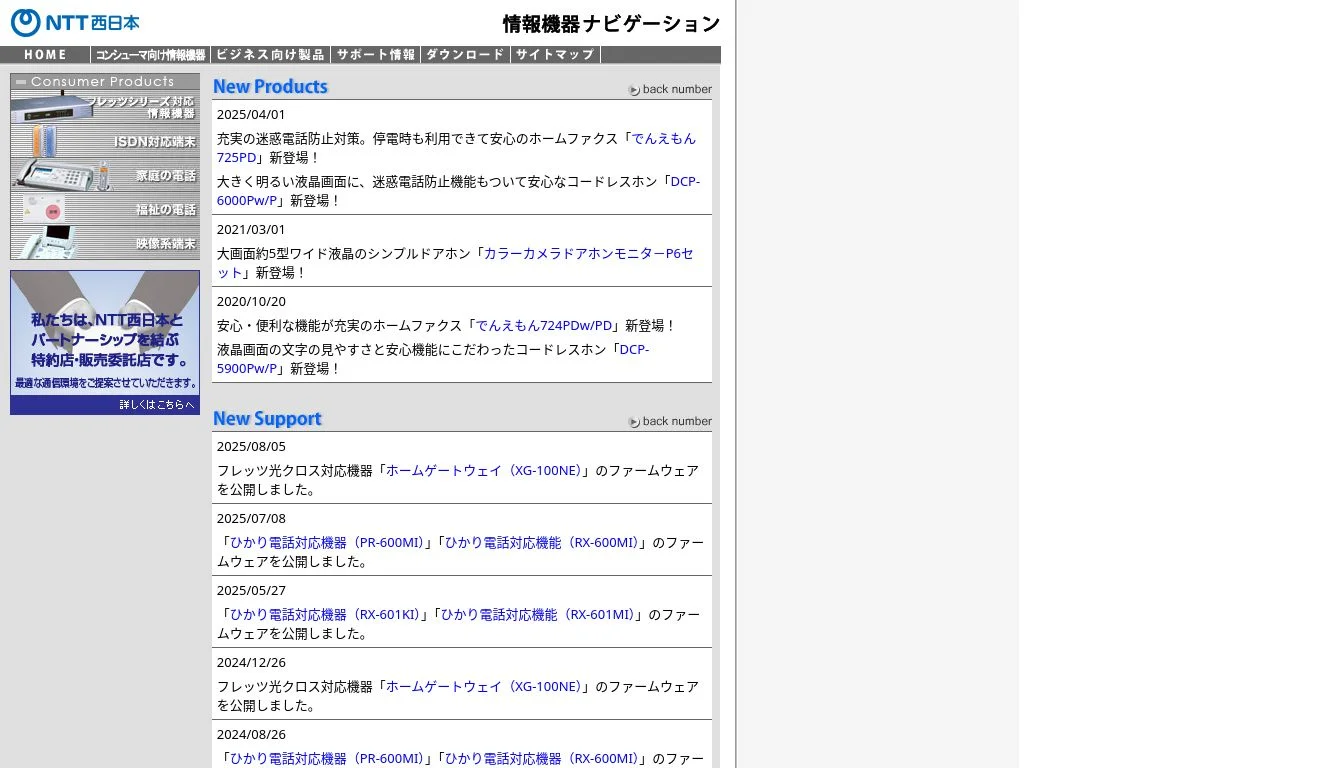The height and width of the screenshot is (768, 1336).
Task: Open the でんえもん724PDw/PD link
Action: point(544,325)
